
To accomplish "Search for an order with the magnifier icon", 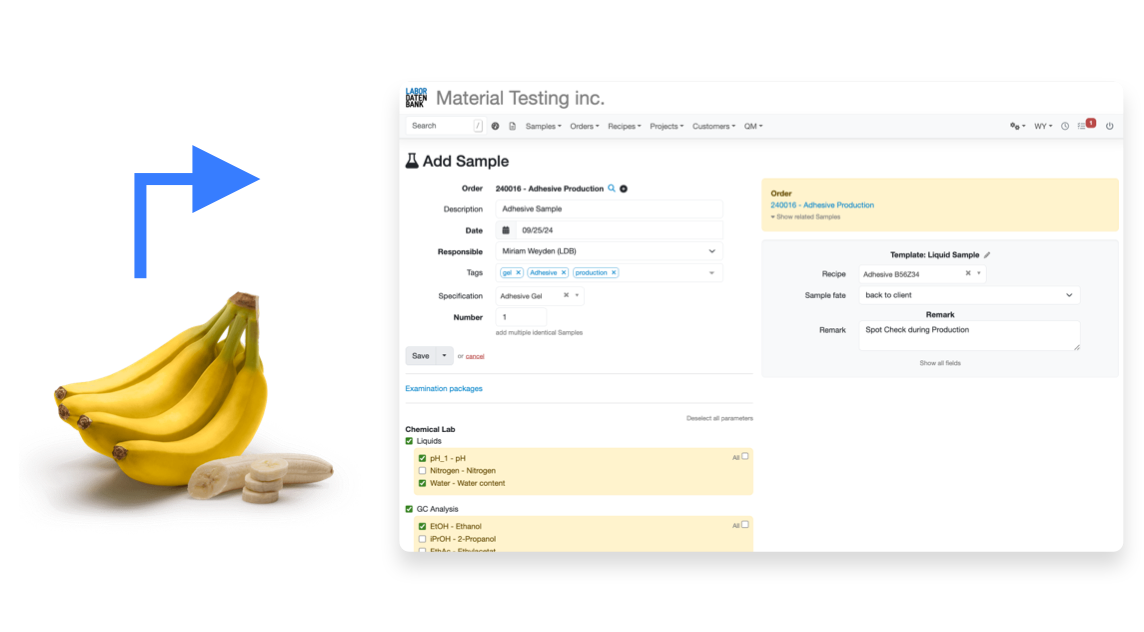I will click(611, 188).
